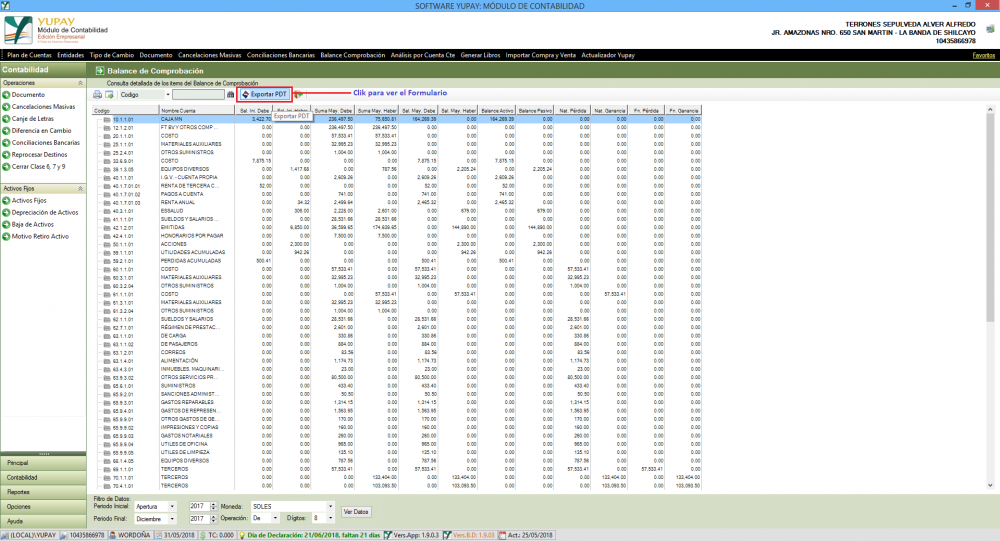This screenshot has height=541, width=1000.
Task: Open the Generar Libros menu
Action: pos(480,55)
